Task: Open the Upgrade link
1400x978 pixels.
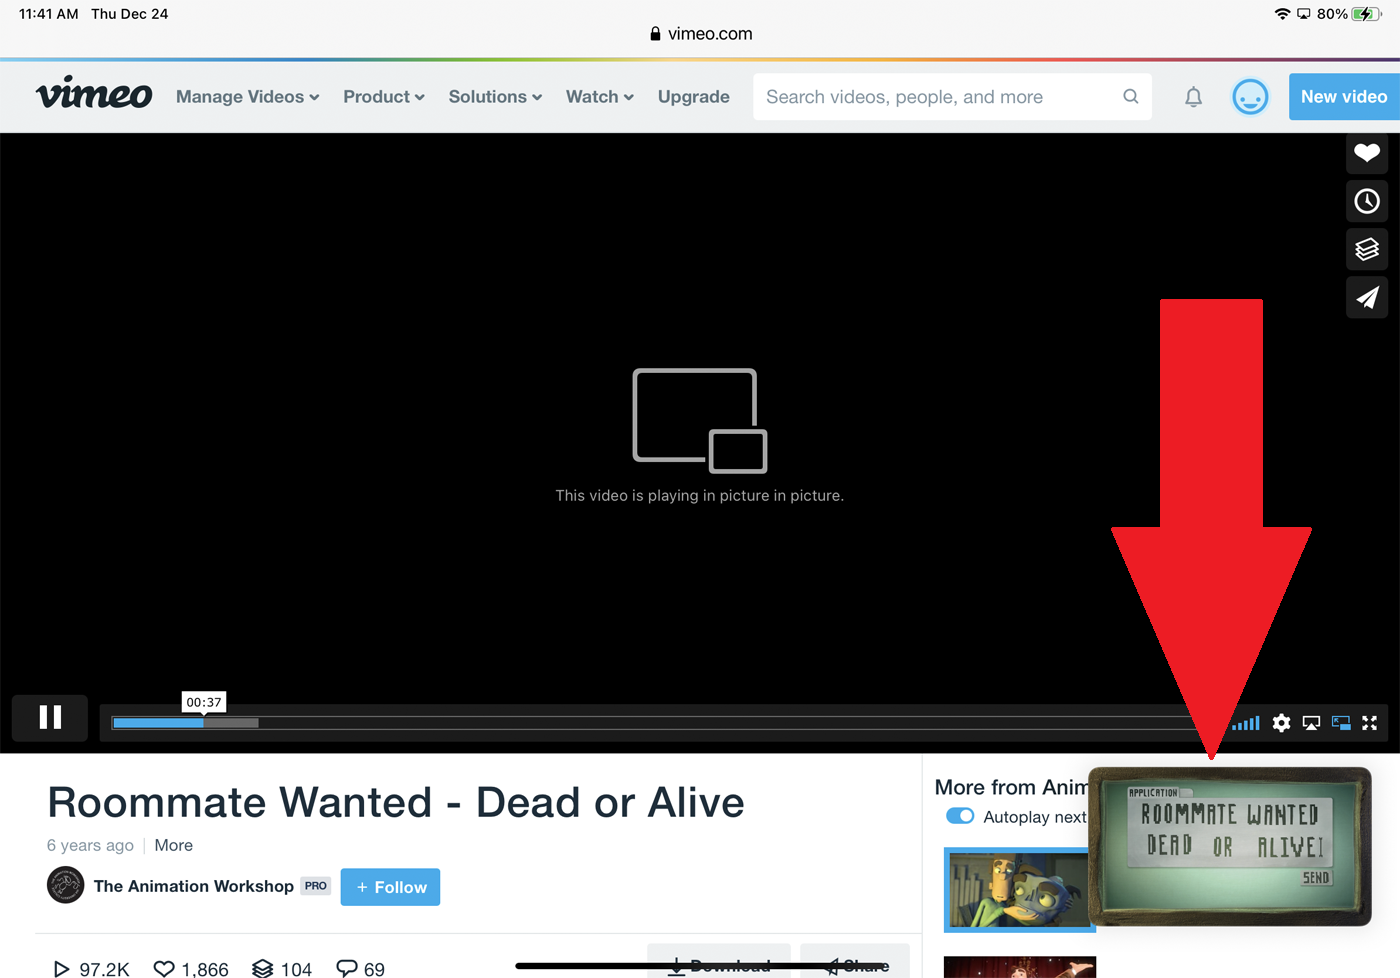Action: (694, 96)
